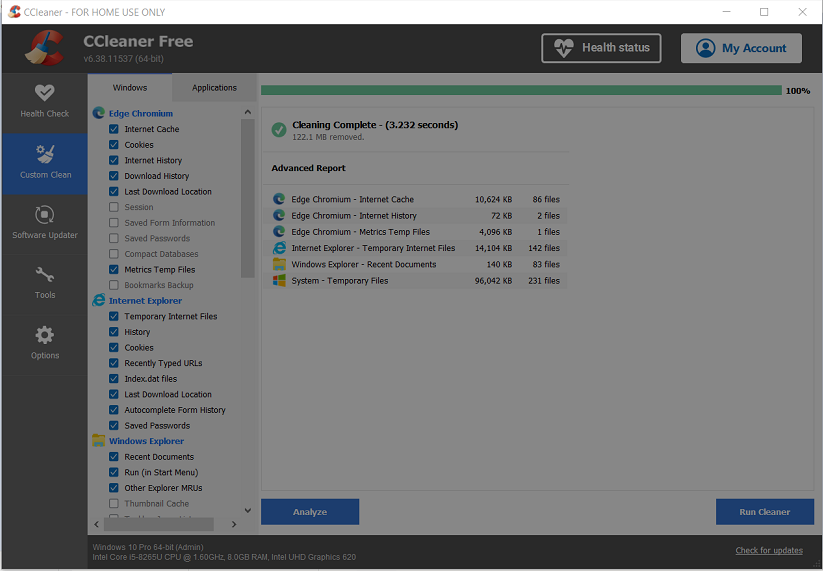Click the Windows Explorer category folder icon
The image size is (823, 571).
(x=99, y=440)
